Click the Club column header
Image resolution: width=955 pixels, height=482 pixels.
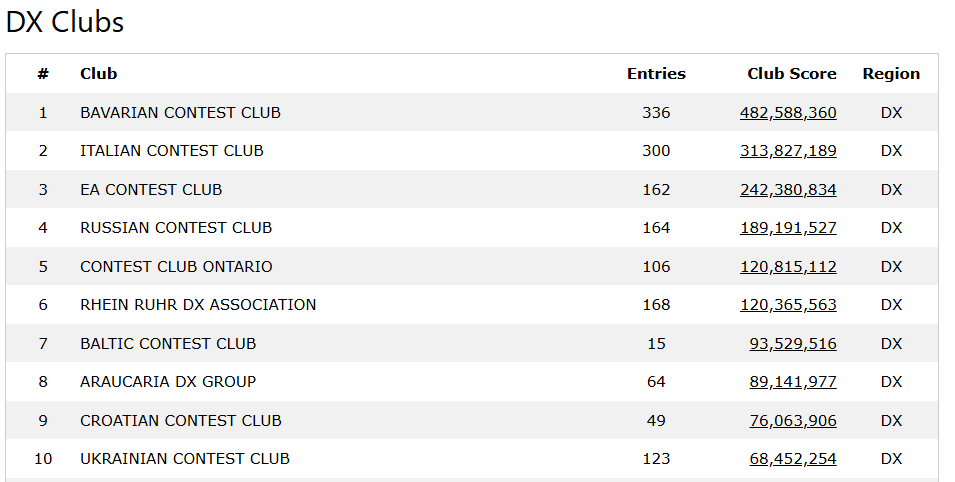tap(99, 73)
